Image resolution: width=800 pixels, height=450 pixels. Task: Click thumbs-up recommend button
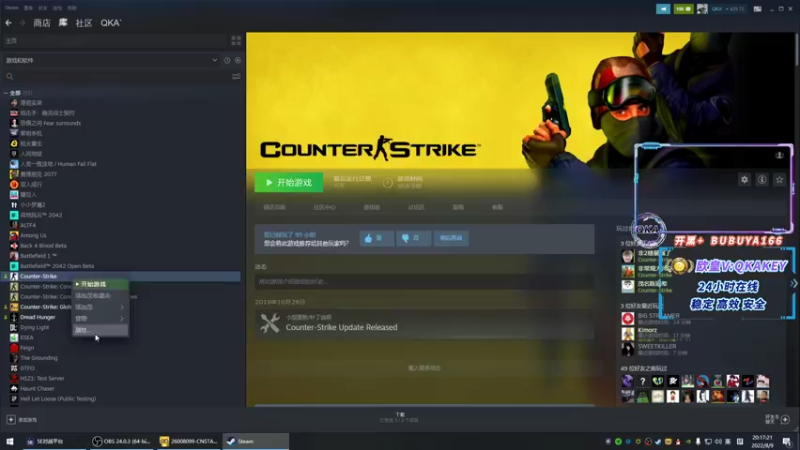click(377, 238)
